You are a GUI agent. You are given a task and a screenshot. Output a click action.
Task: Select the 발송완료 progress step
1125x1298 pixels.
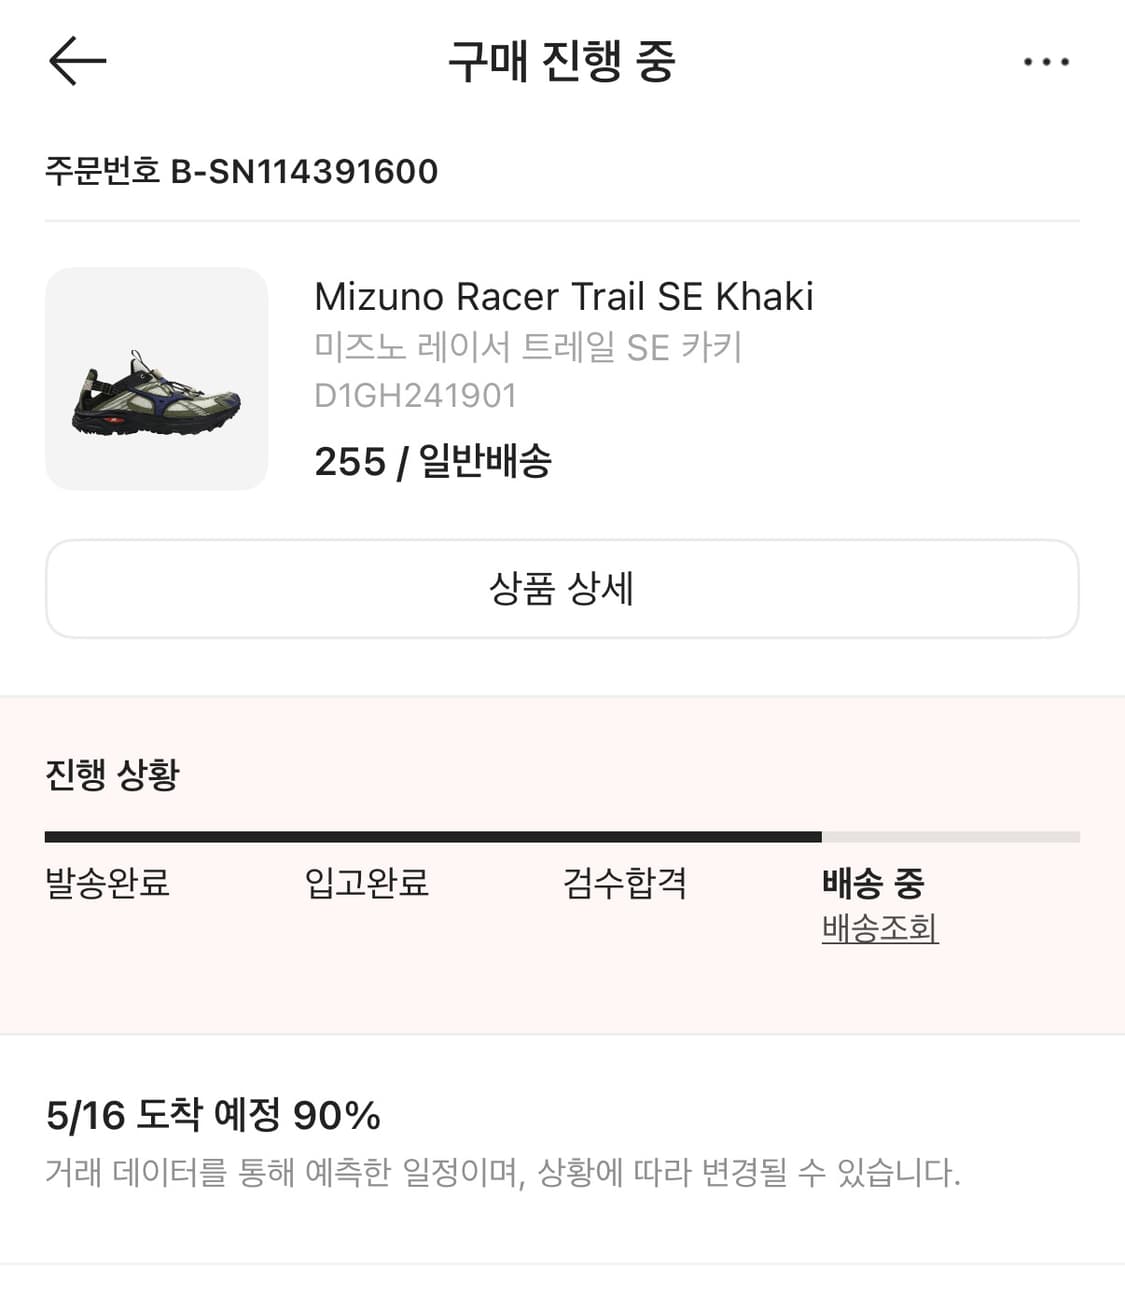[108, 883]
